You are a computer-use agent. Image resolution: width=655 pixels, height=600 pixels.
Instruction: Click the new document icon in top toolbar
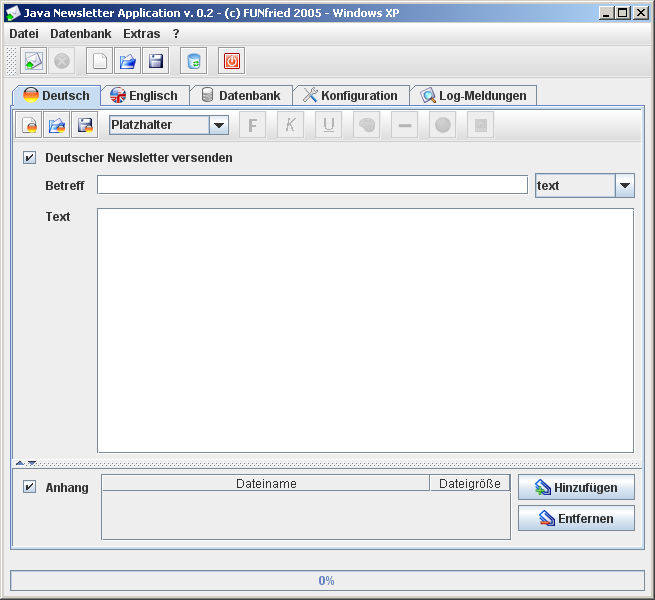pos(99,61)
